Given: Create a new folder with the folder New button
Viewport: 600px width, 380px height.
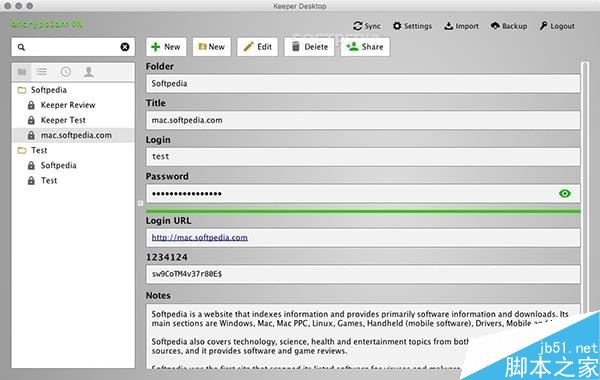Looking at the screenshot, I should pos(212,47).
